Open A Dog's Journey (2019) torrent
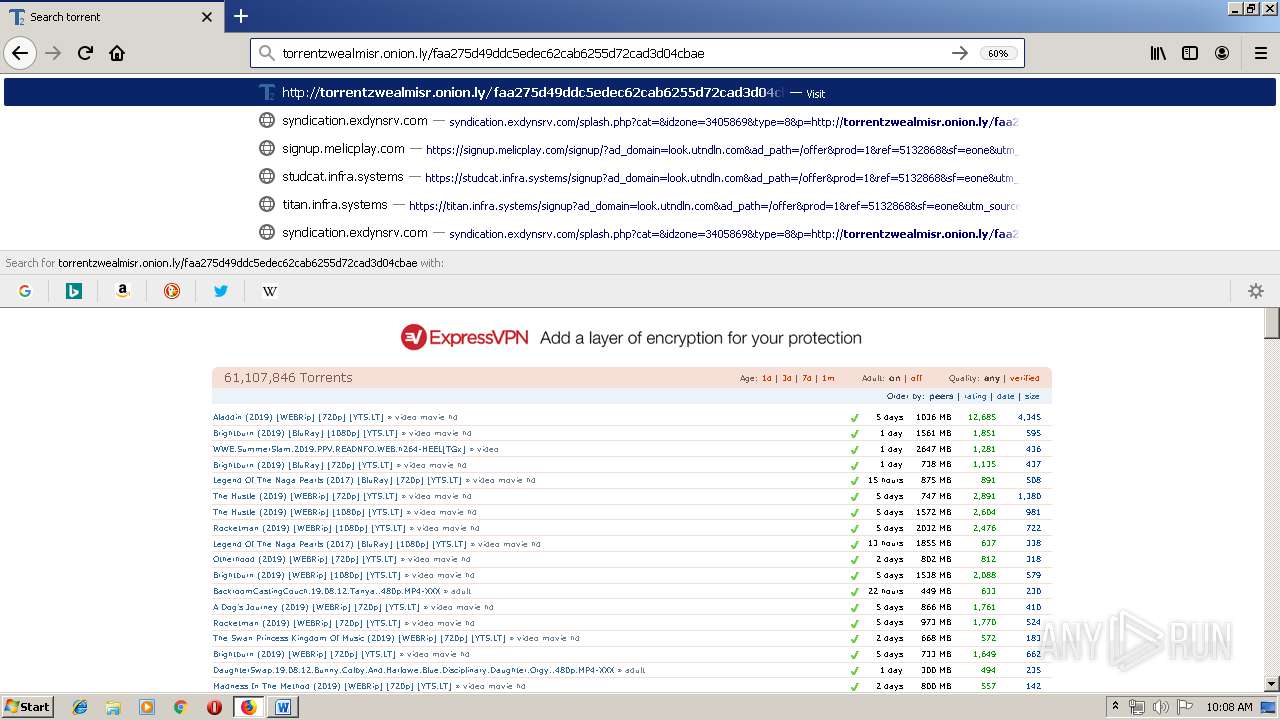This screenshot has width=1280, height=720. click(316, 607)
